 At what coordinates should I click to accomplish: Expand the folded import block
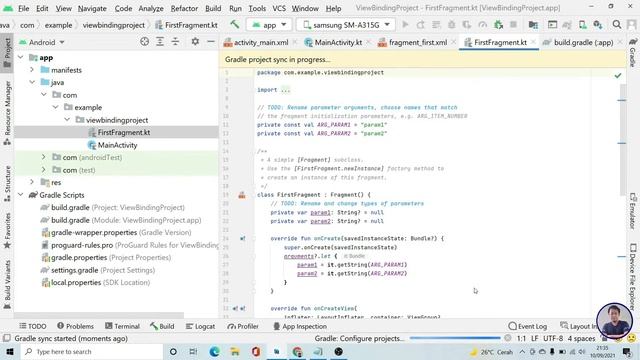285,90
